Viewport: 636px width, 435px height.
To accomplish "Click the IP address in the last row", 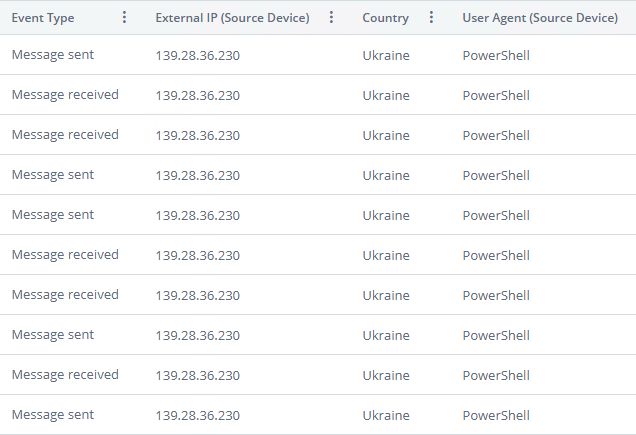I will 197,415.
